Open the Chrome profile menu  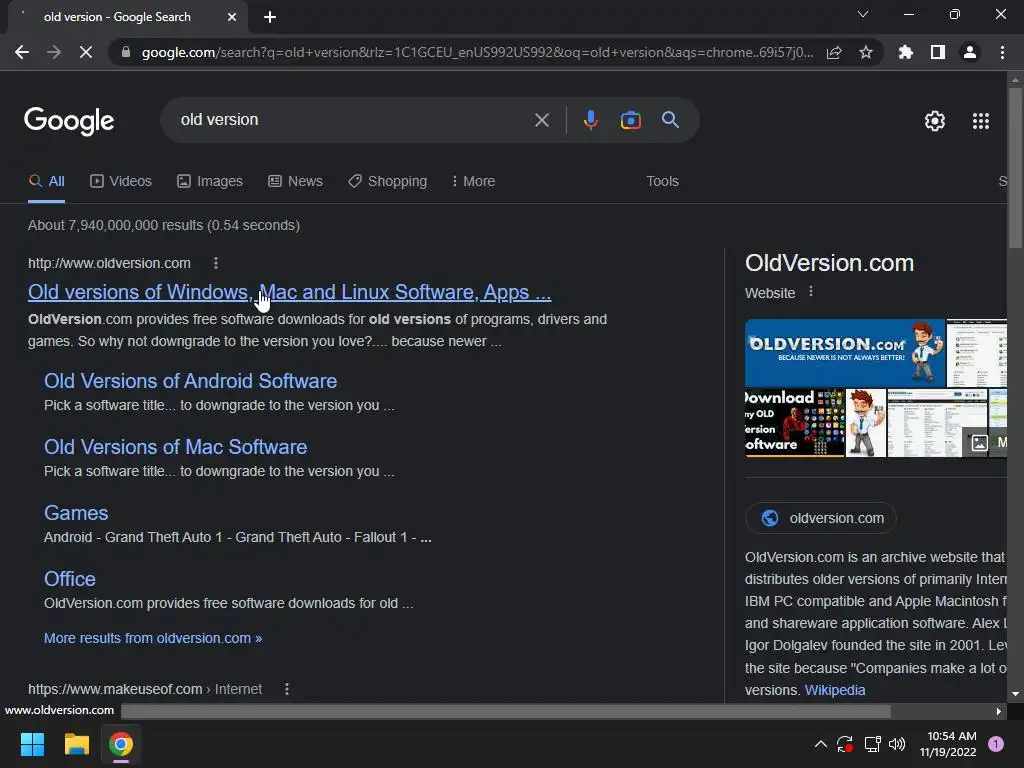coord(970,52)
